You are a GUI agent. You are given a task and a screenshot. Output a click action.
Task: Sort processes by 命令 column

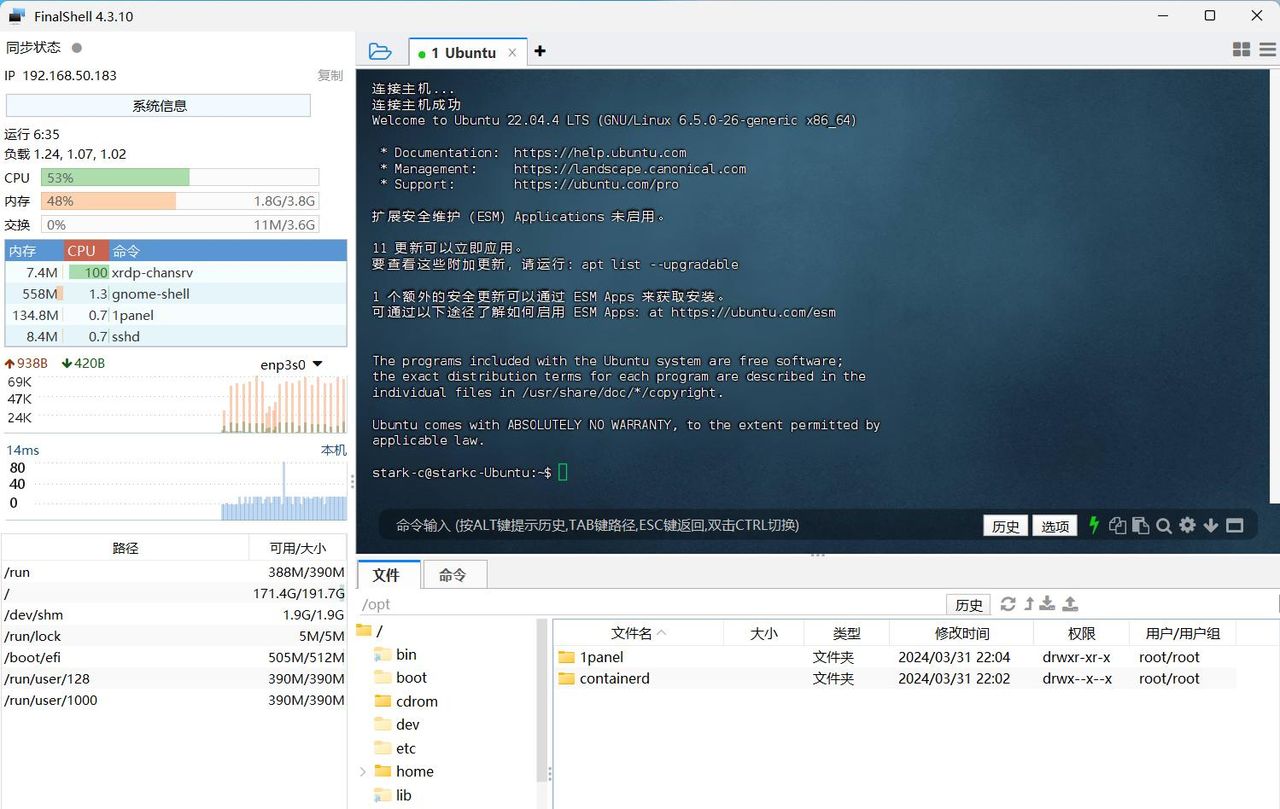tap(227, 251)
